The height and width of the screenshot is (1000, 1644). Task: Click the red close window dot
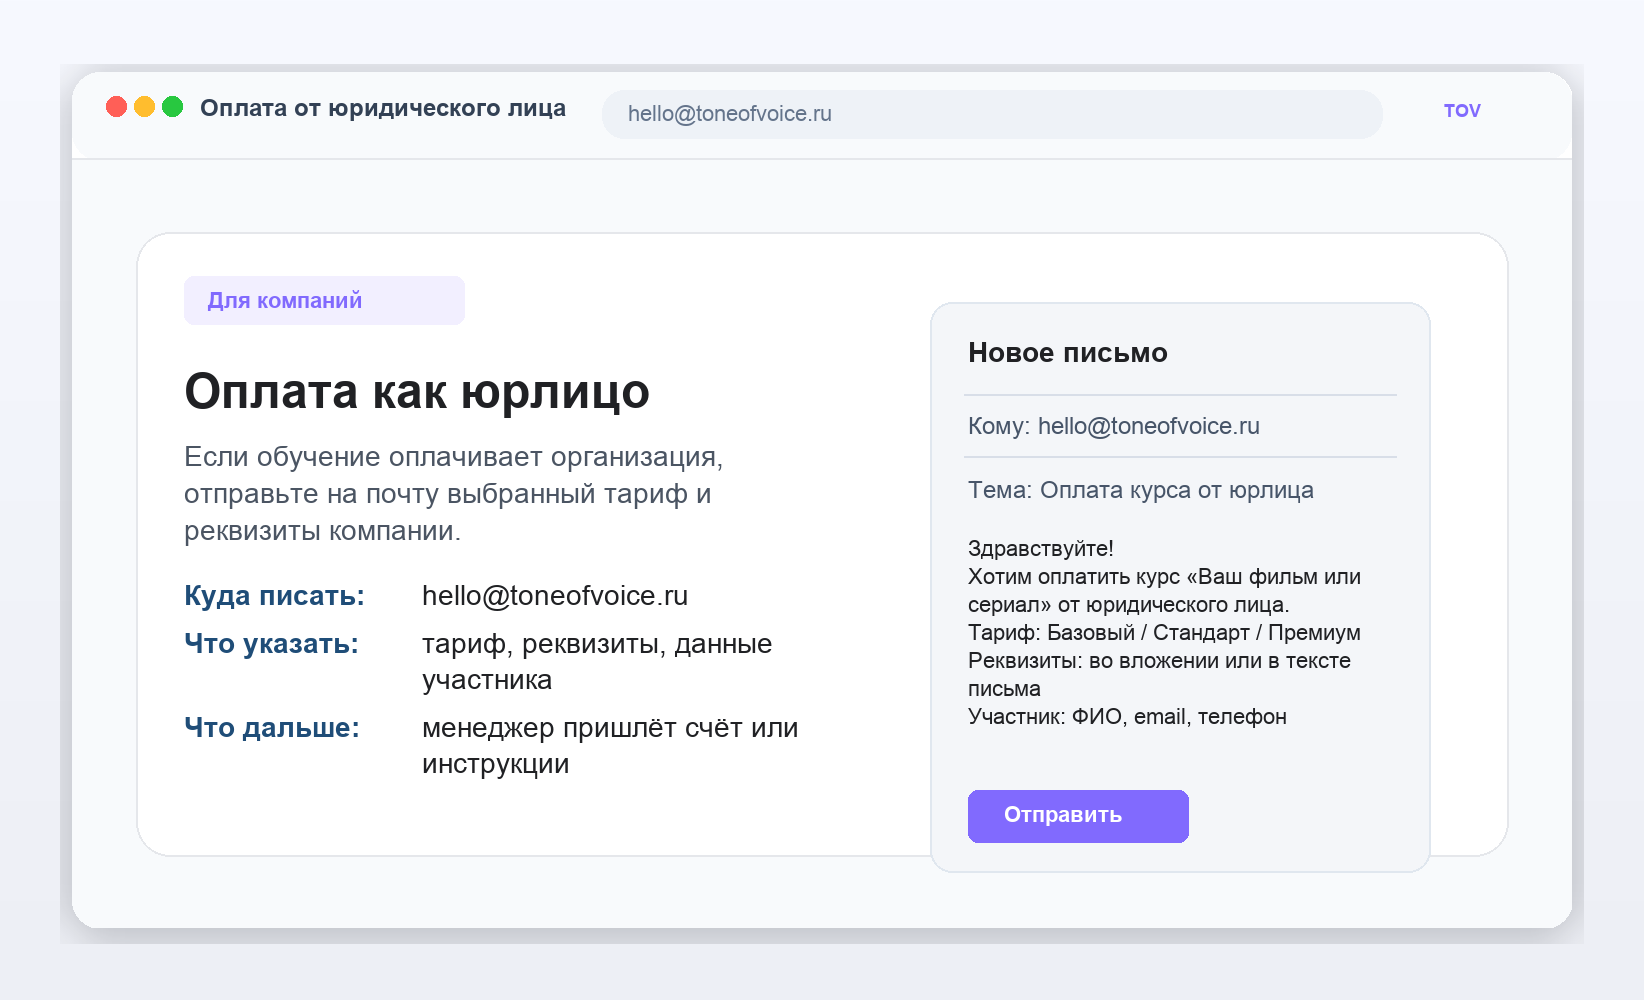click(116, 107)
